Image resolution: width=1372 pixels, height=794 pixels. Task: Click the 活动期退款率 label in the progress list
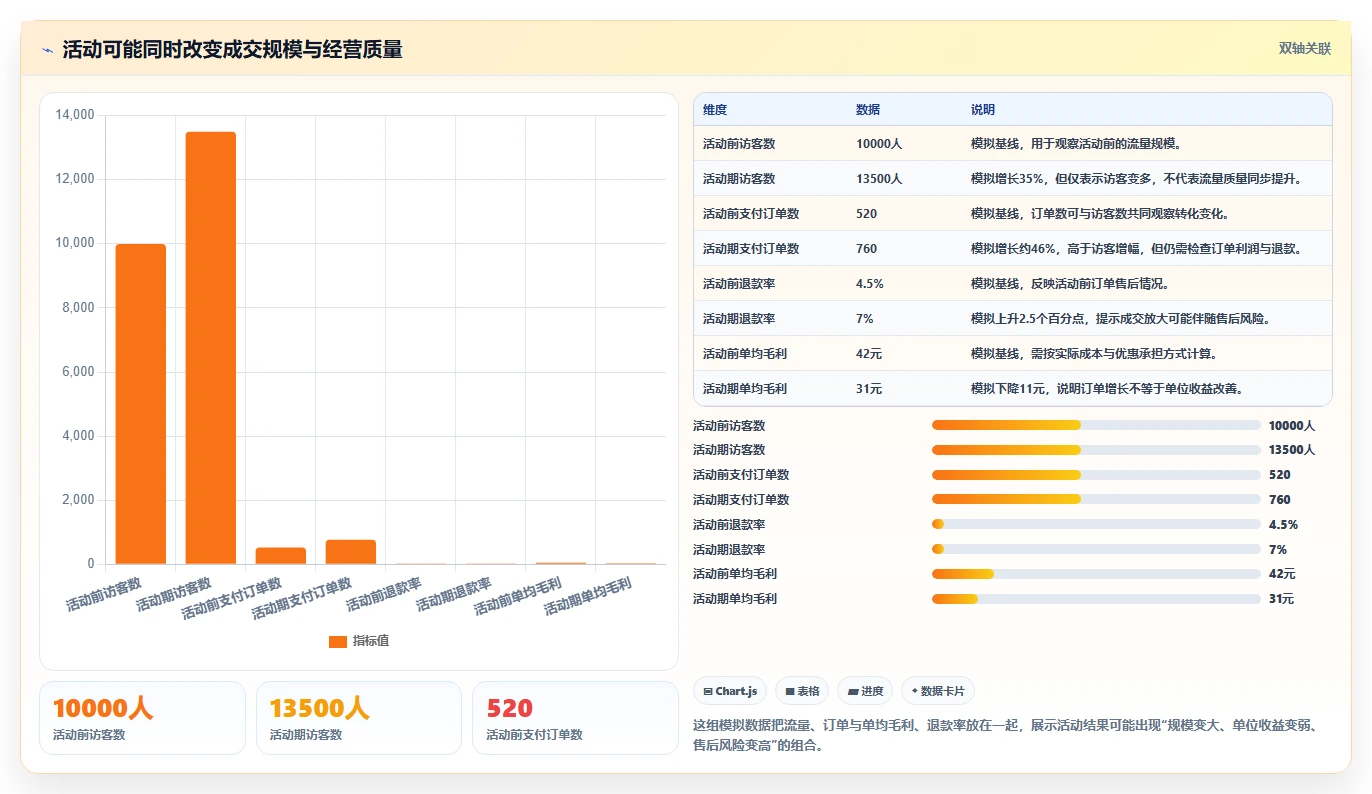pyautogui.click(x=729, y=549)
